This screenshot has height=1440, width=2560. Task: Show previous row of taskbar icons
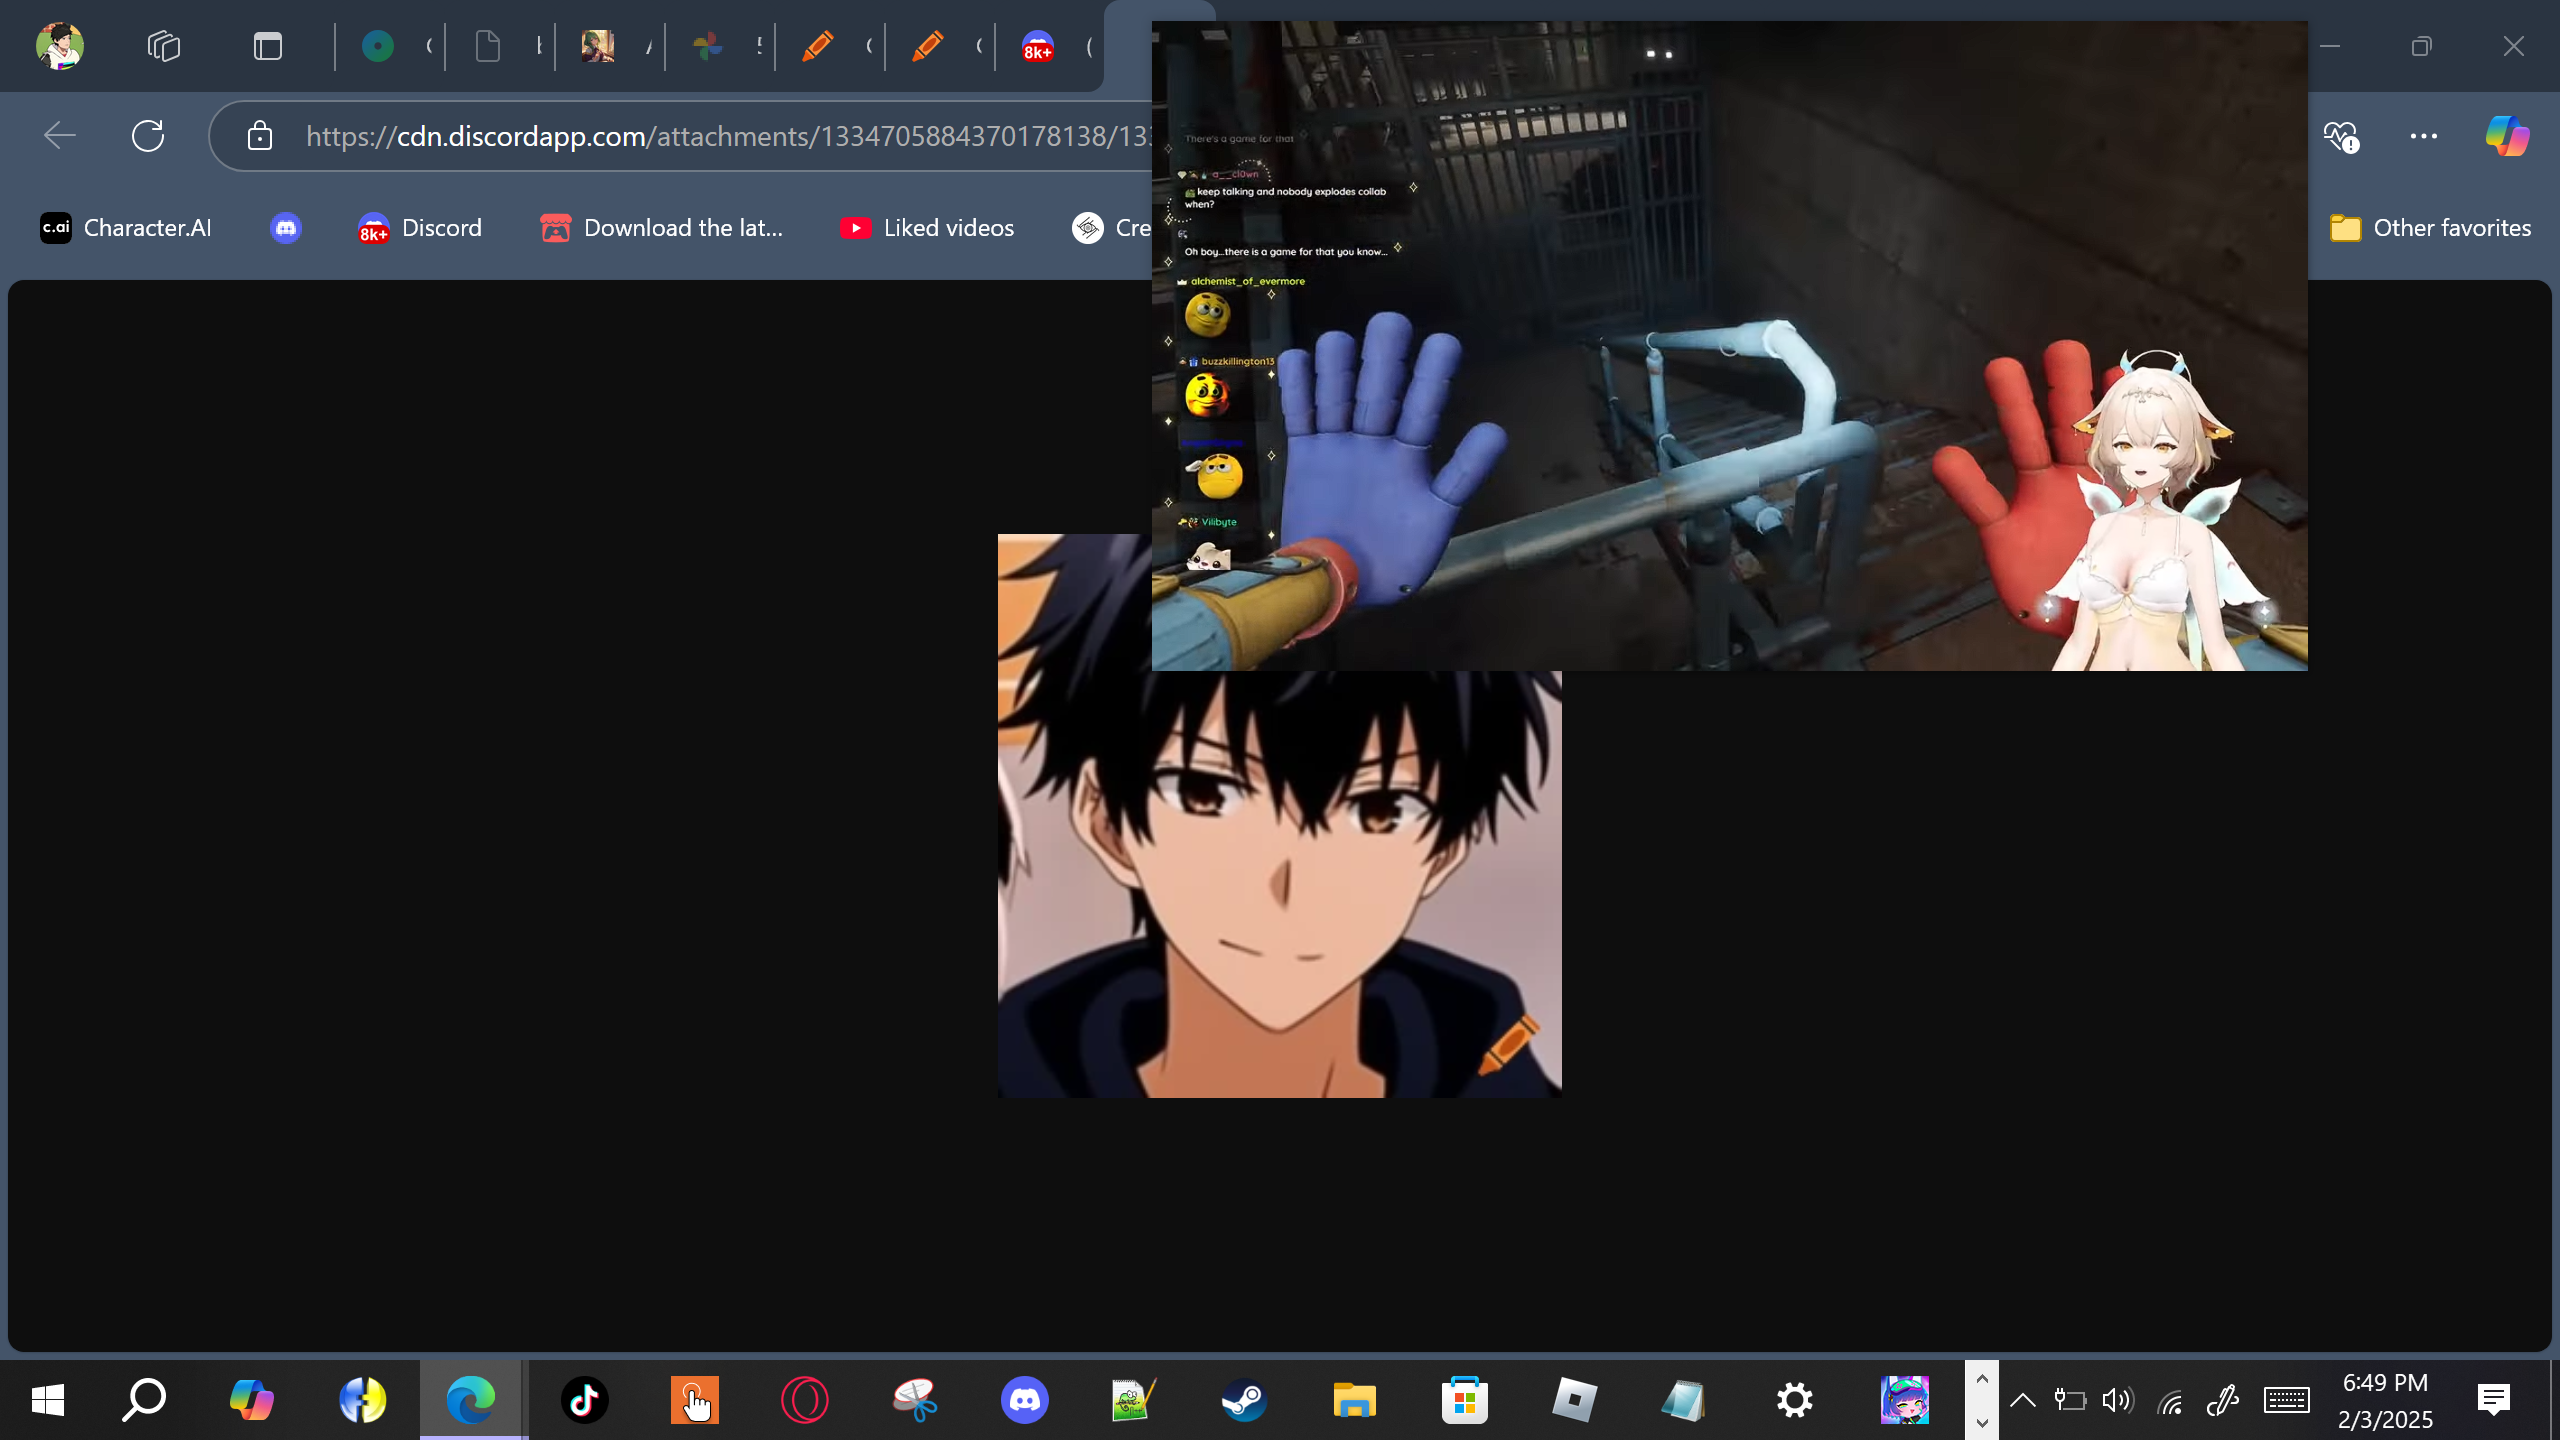coord(1982,1379)
